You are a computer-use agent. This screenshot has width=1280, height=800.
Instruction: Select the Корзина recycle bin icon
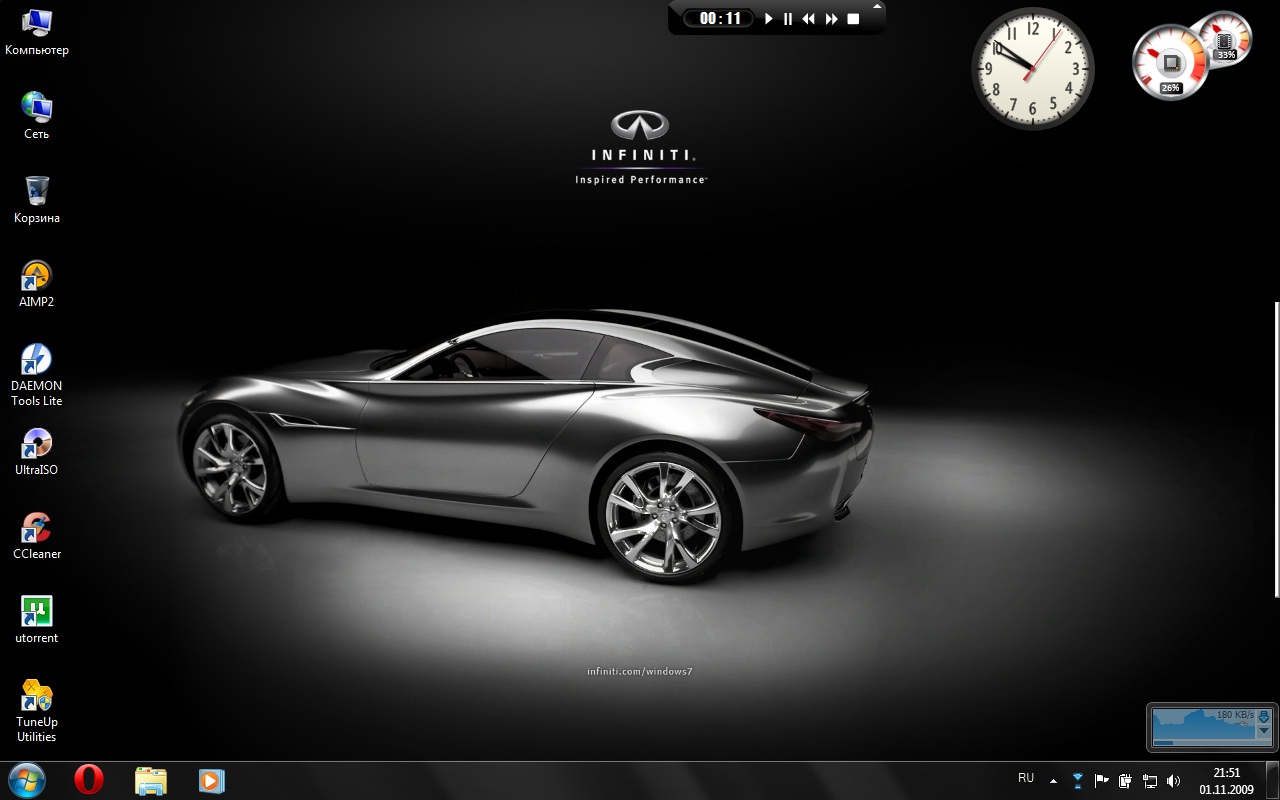(x=37, y=192)
